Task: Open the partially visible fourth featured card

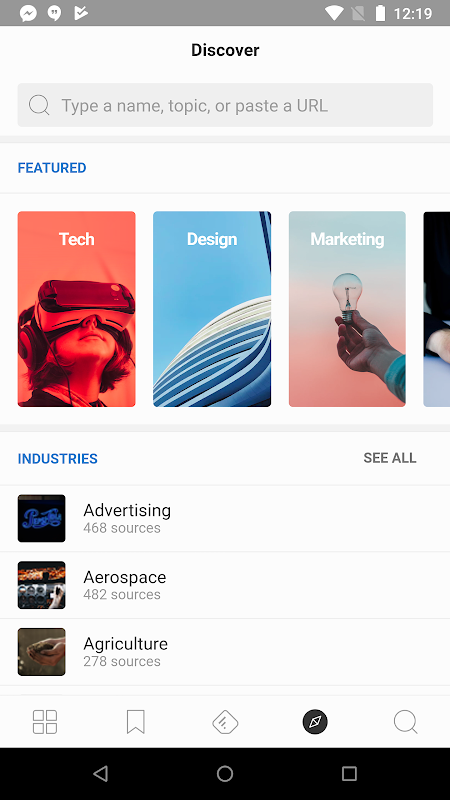Action: pyautogui.click(x=437, y=309)
